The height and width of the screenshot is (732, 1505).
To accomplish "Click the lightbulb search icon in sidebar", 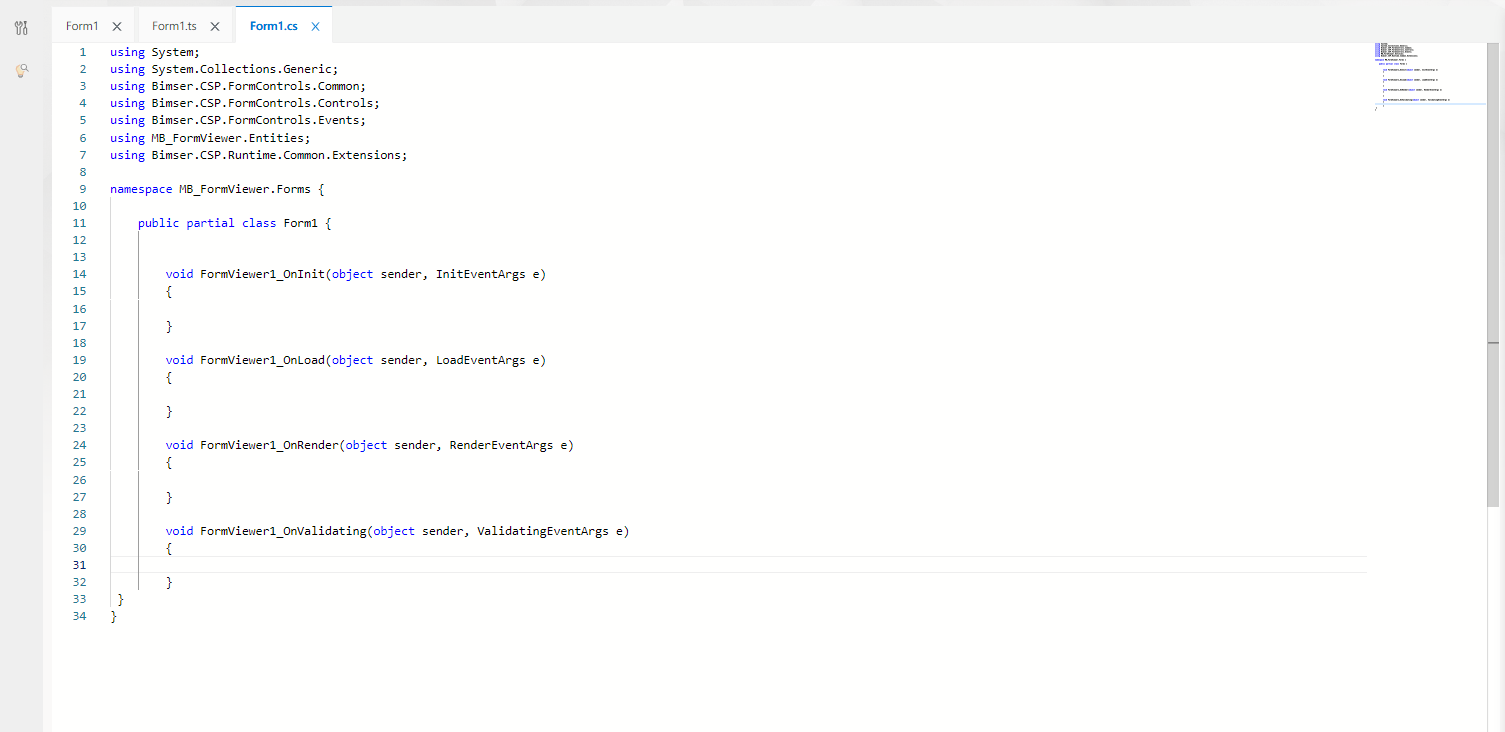I will [21, 70].
